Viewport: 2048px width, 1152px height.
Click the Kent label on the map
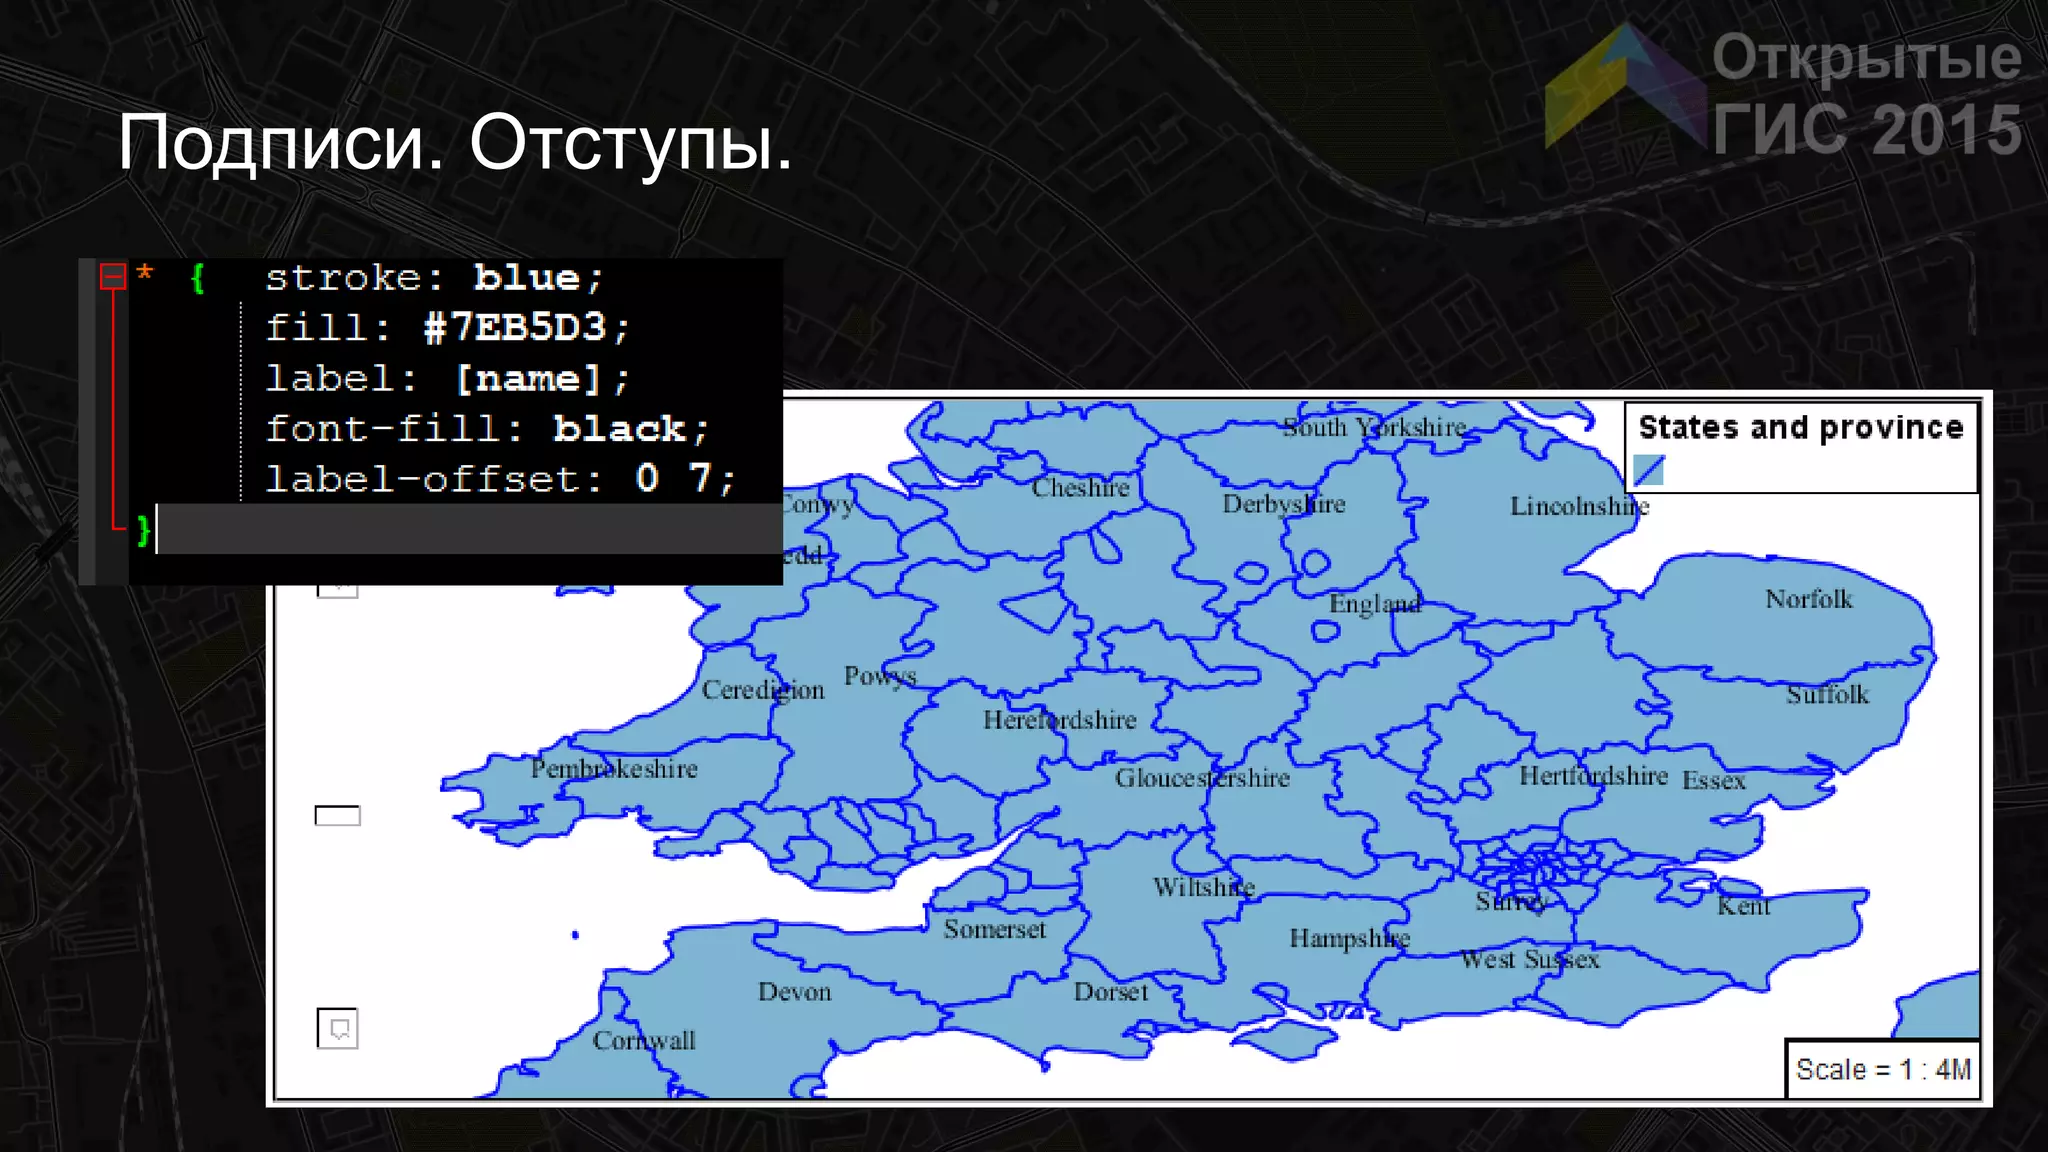click(1744, 906)
